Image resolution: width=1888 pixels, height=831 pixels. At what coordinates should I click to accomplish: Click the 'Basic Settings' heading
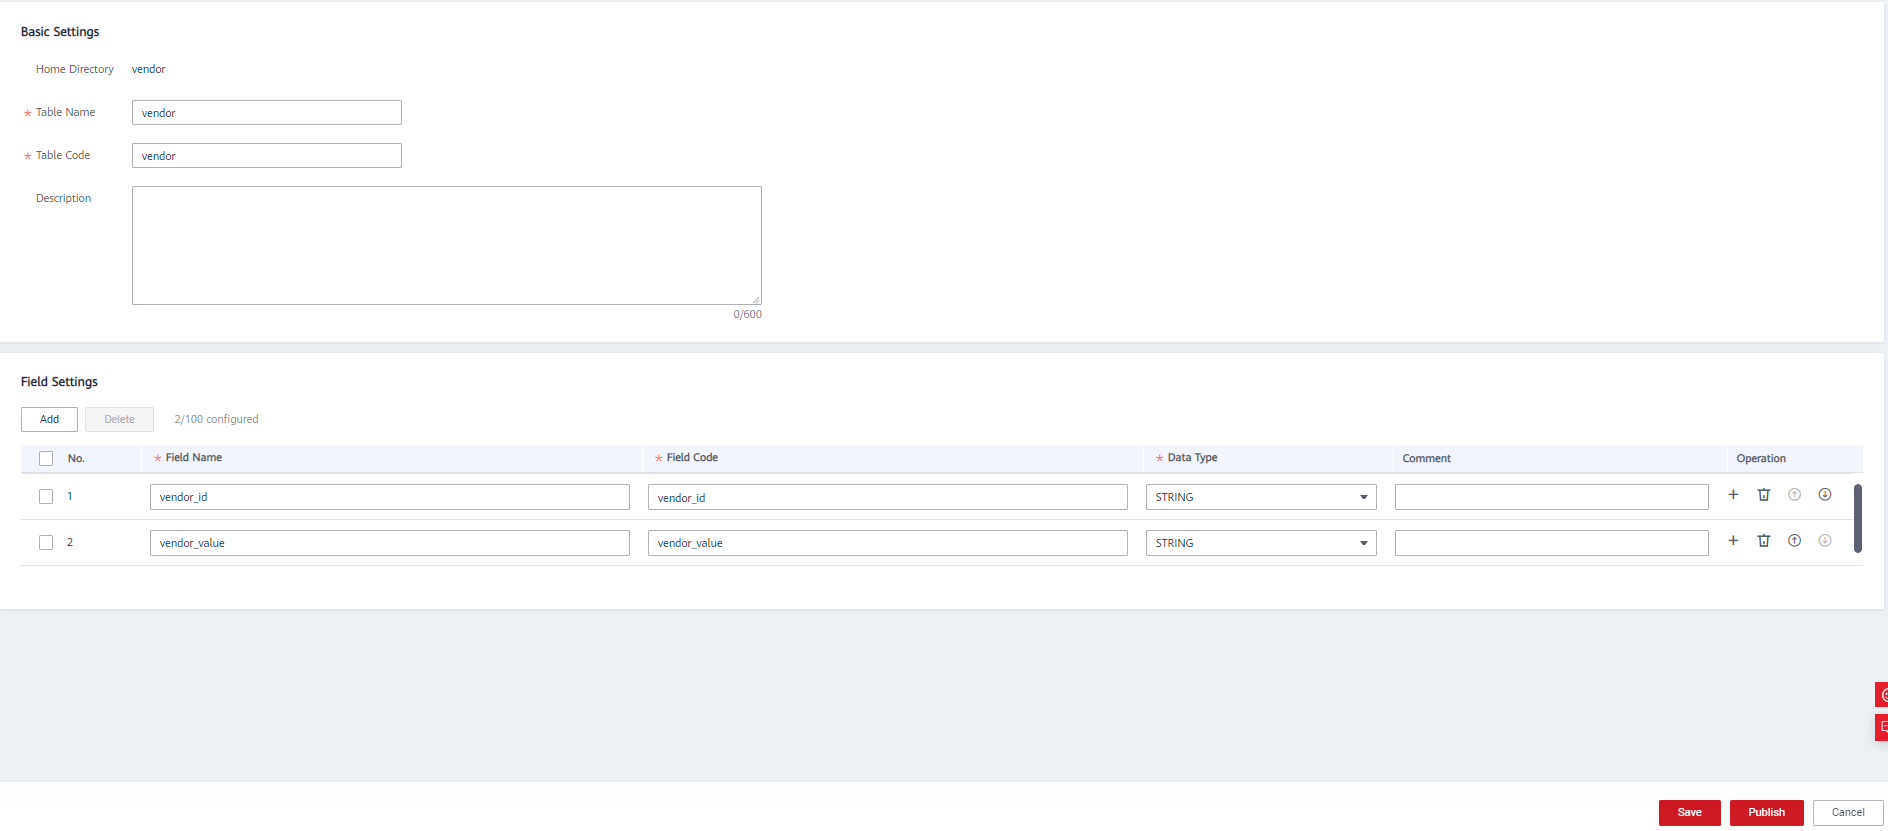tap(60, 32)
